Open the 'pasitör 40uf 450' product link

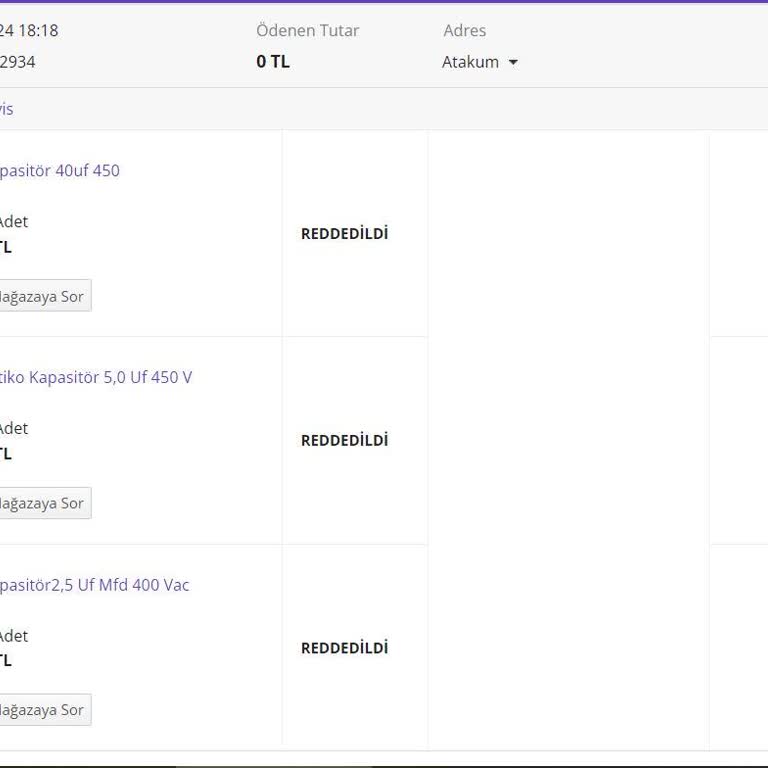point(59,171)
